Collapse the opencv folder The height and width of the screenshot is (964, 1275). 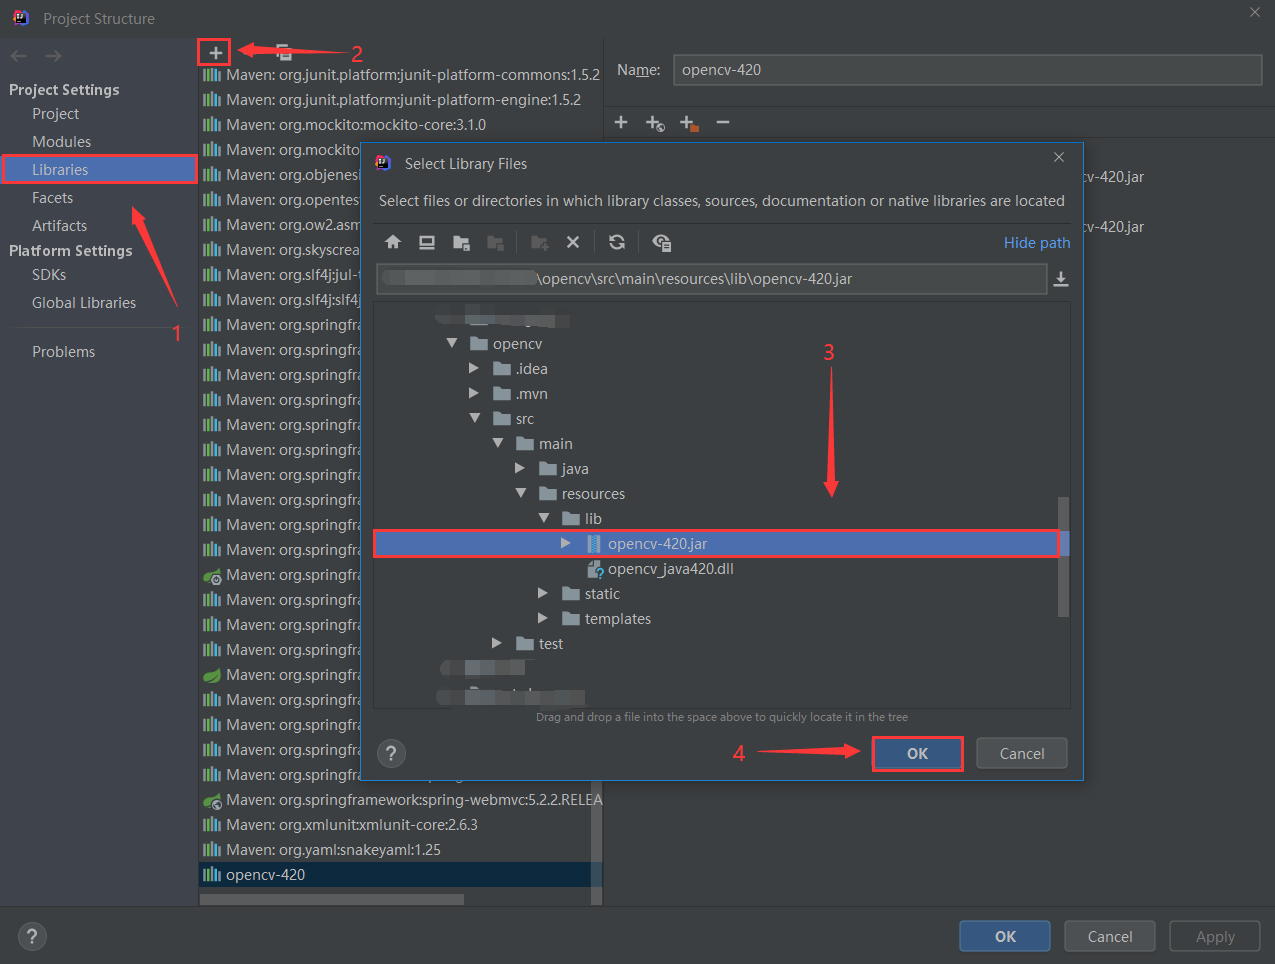click(x=452, y=343)
